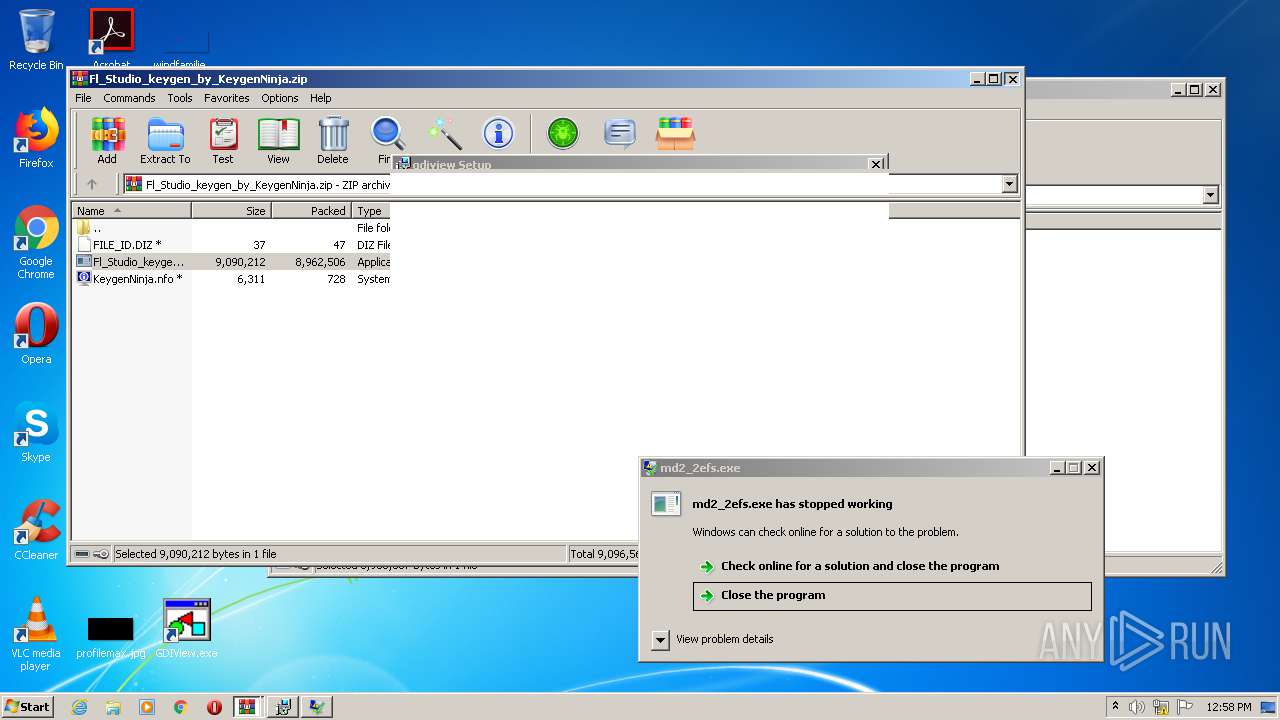Open Chrome from the taskbar

181,707
